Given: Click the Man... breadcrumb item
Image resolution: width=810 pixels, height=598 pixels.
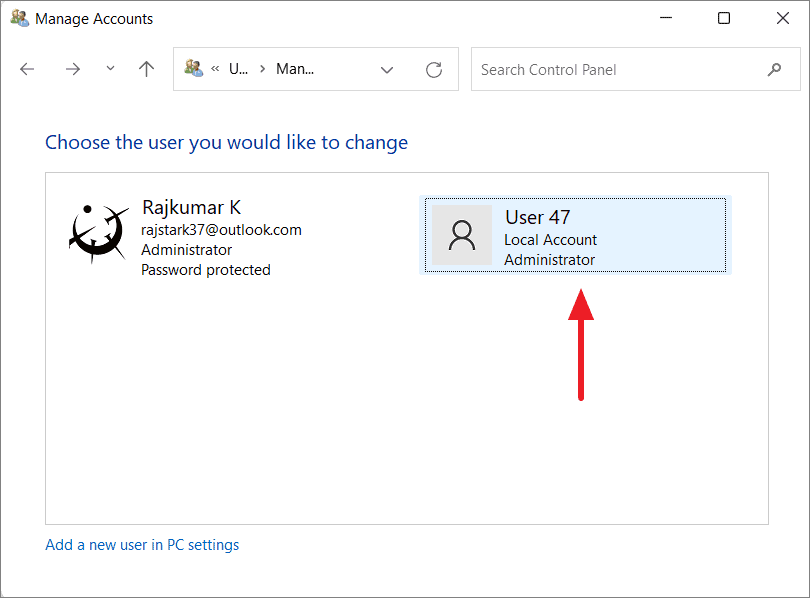Looking at the screenshot, I should click(x=295, y=69).
